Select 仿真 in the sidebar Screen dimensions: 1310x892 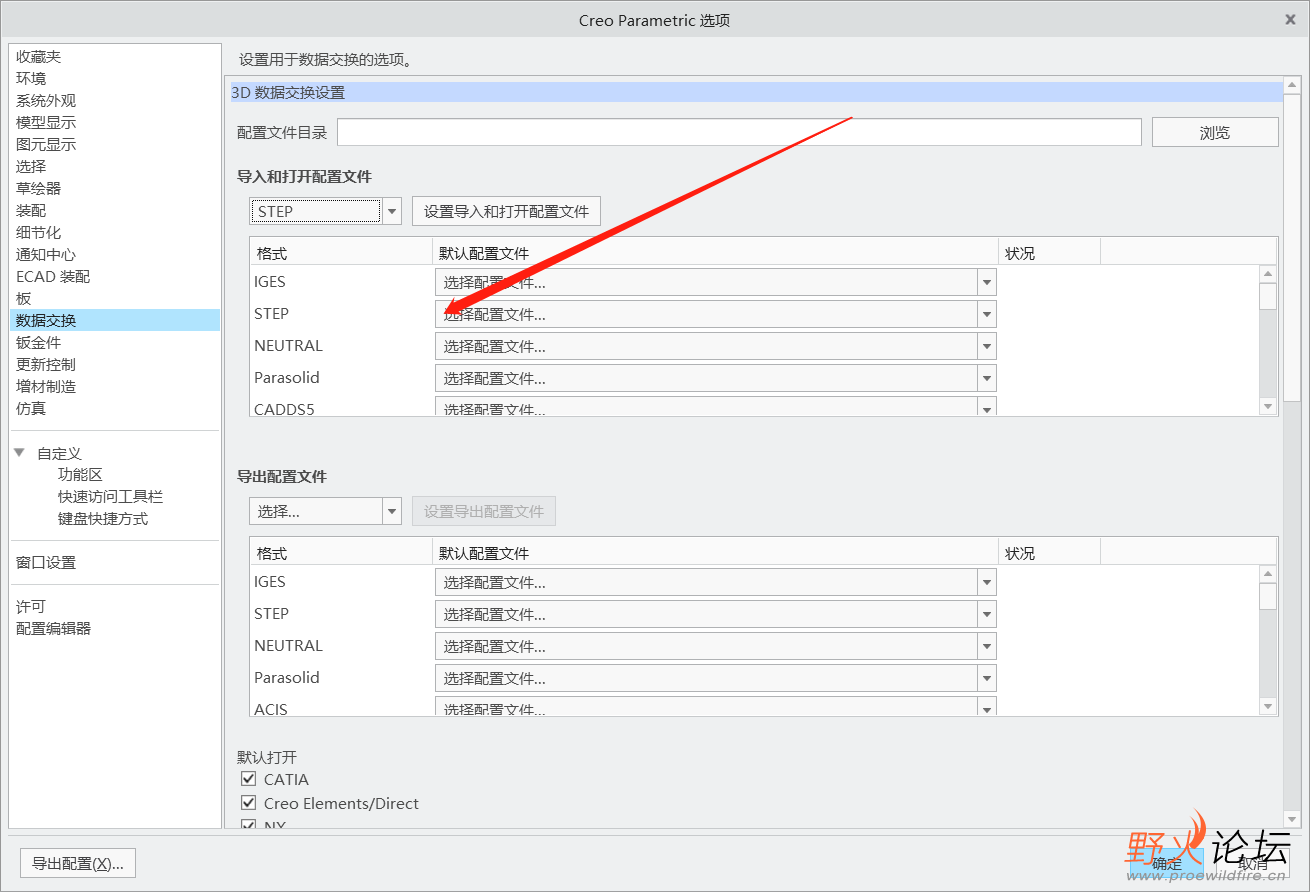pos(31,409)
